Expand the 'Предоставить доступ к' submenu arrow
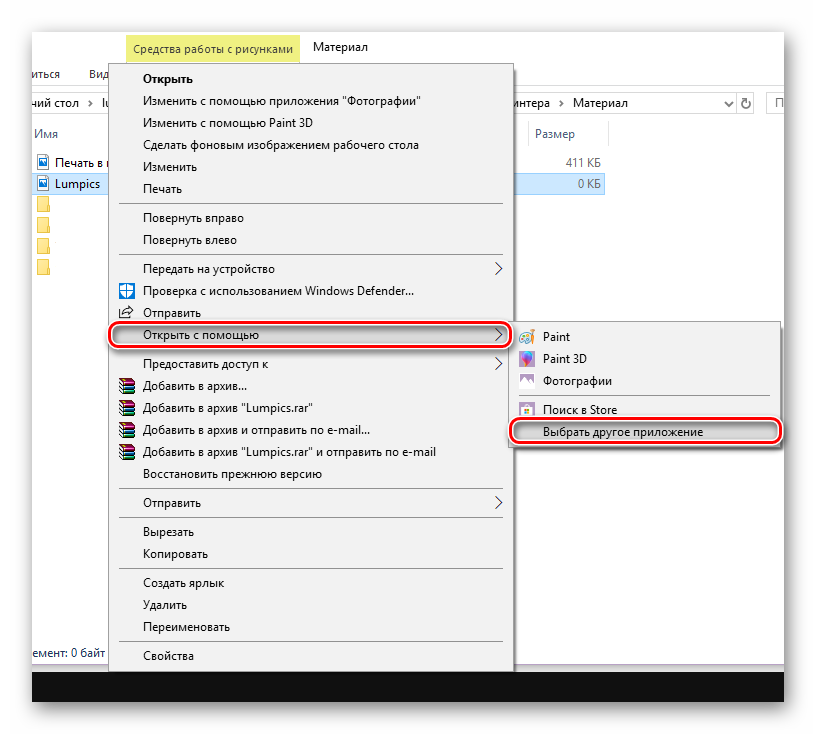This screenshot has height=734, width=816. [x=499, y=364]
